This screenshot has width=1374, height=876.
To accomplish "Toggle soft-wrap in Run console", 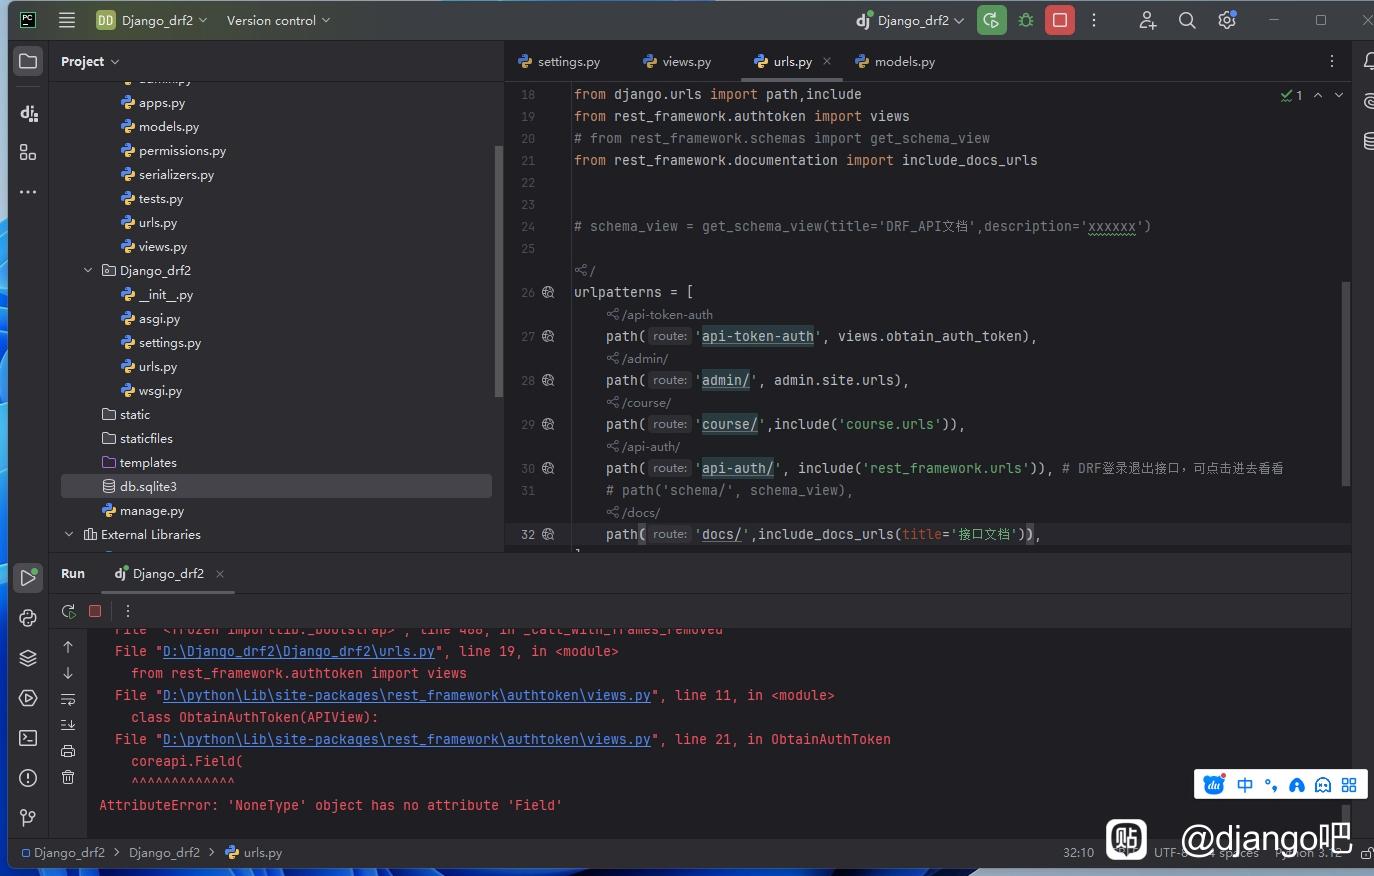I will (68, 699).
